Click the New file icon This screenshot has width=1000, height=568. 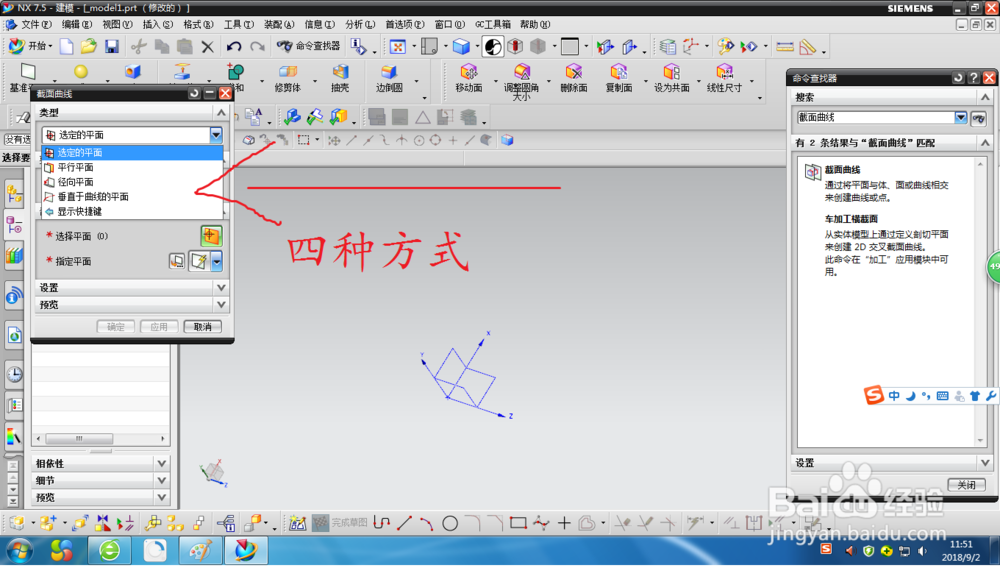[x=66, y=46]
